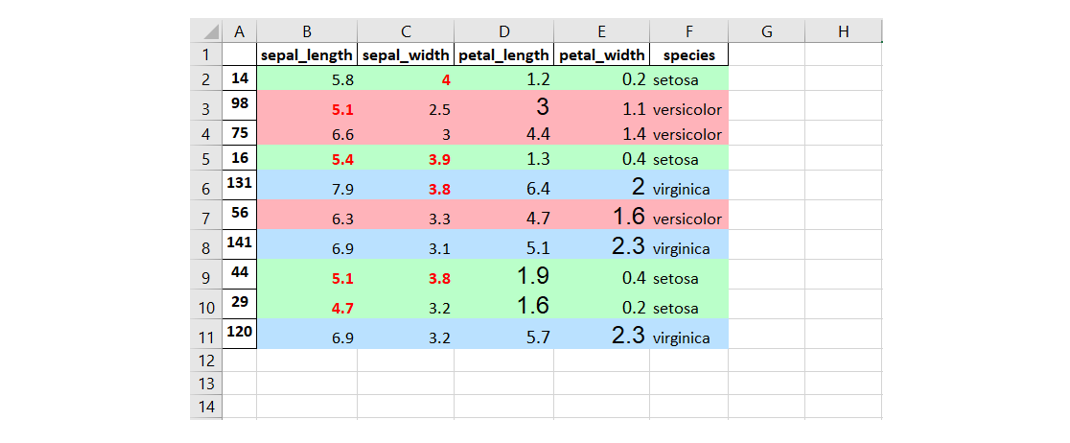The image size is (1070, 443).
Task: Click the cell containing 6.3
Action: pyautogui.click(x=306, y=218)
